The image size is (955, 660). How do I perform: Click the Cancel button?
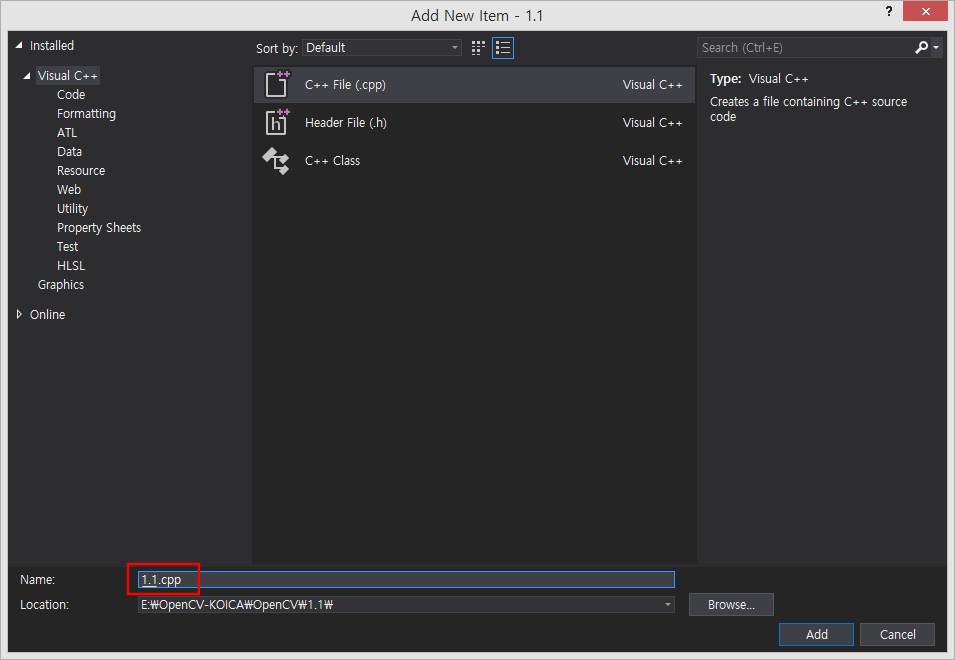[897, 634]
